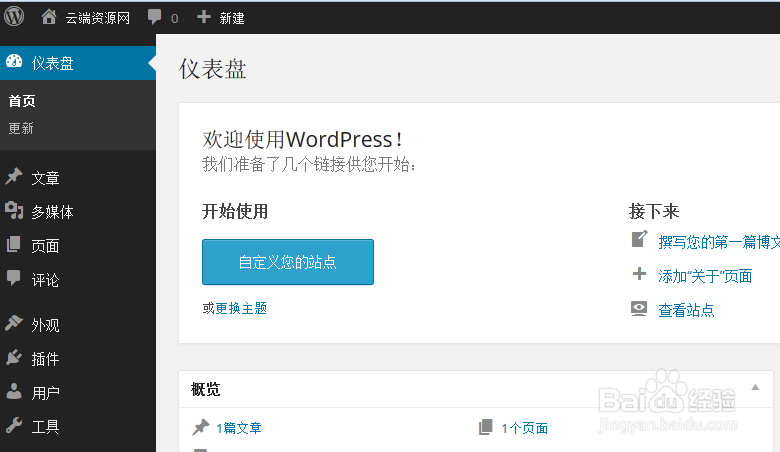Click the 仪表盘 page heading
780x452 pixels.
pyautogui.click(x=212, y=69)
